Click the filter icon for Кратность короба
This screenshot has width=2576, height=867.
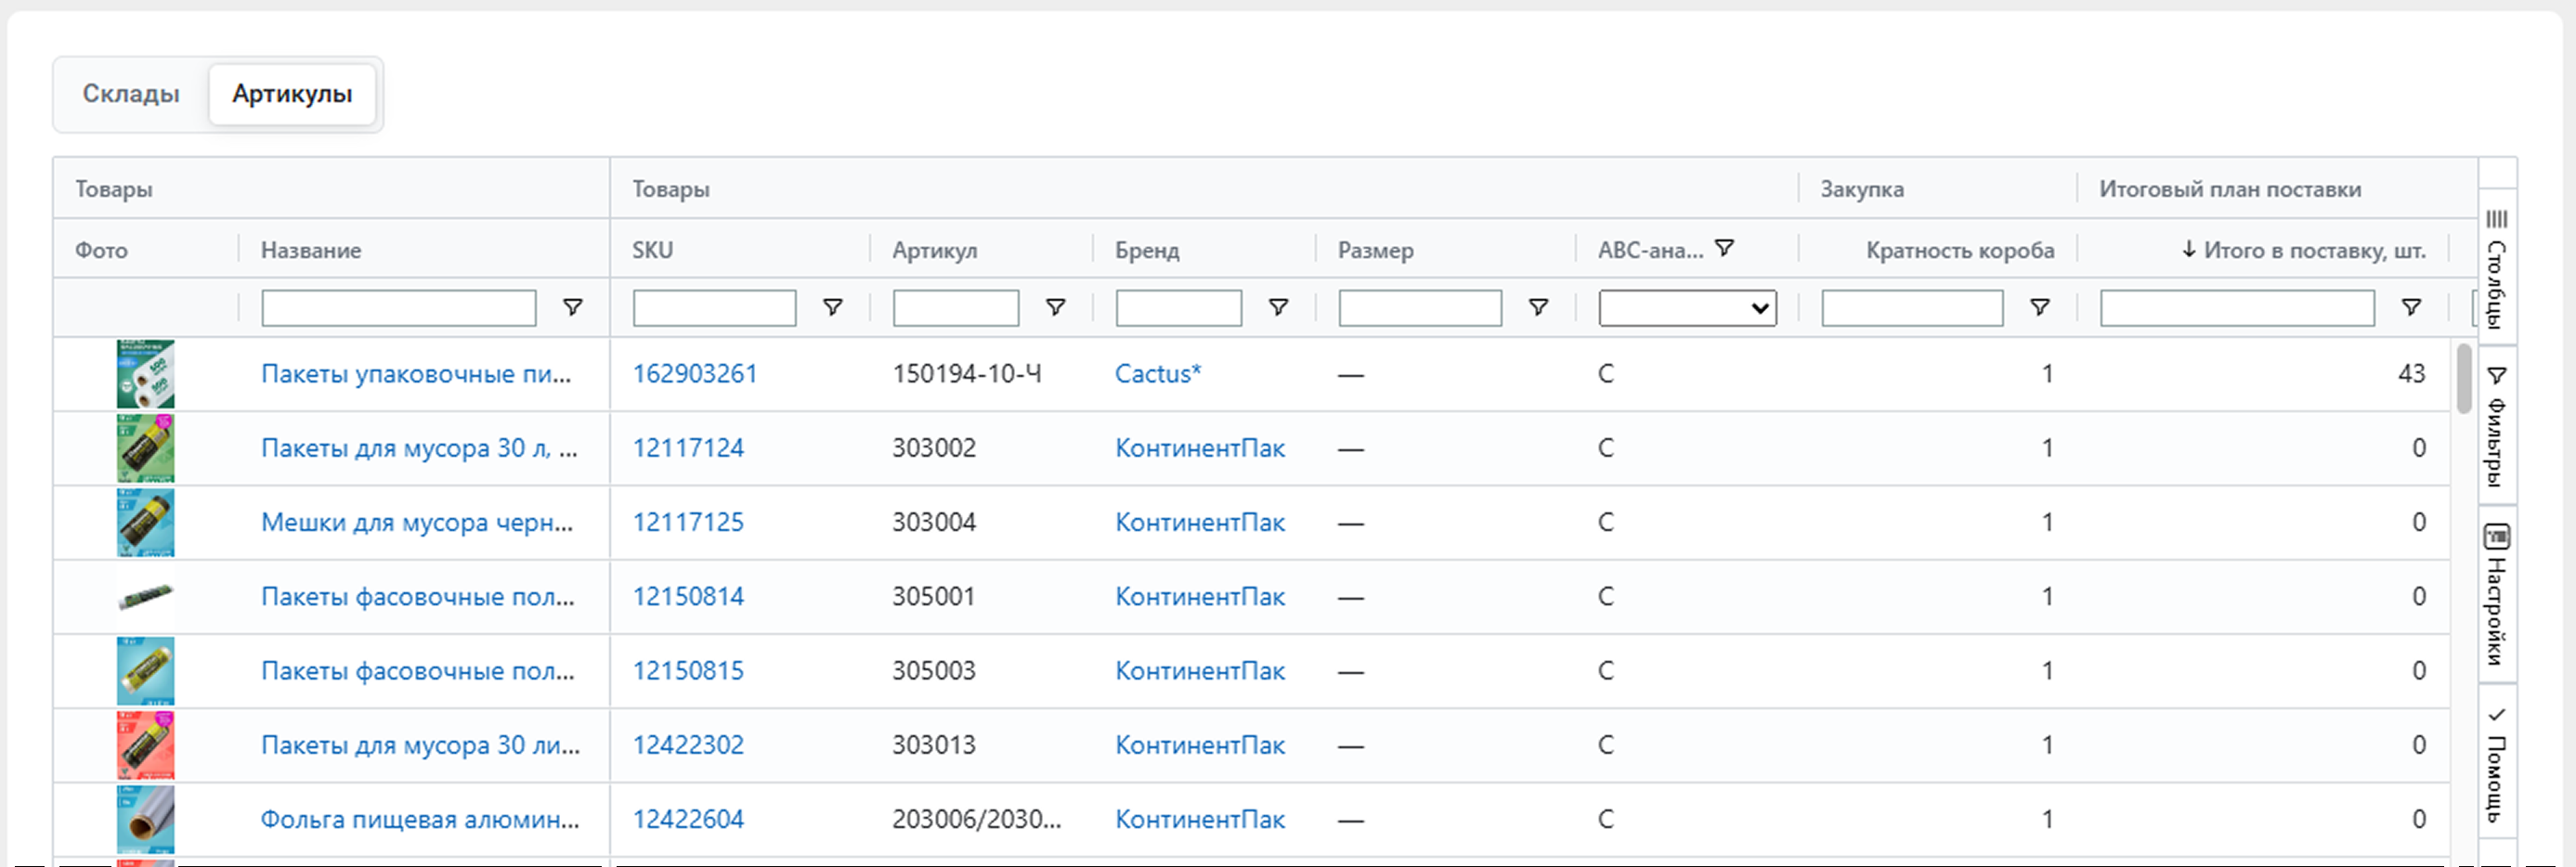point(2039,307)
